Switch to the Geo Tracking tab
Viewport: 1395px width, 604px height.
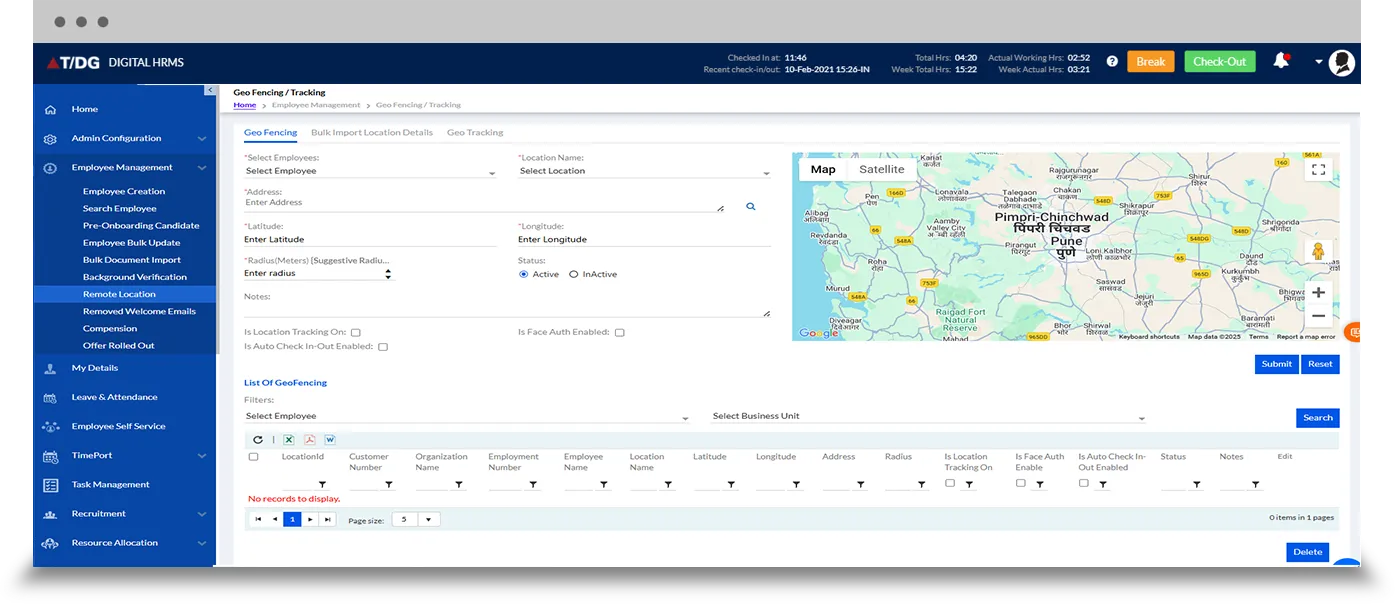pos(475,132)
